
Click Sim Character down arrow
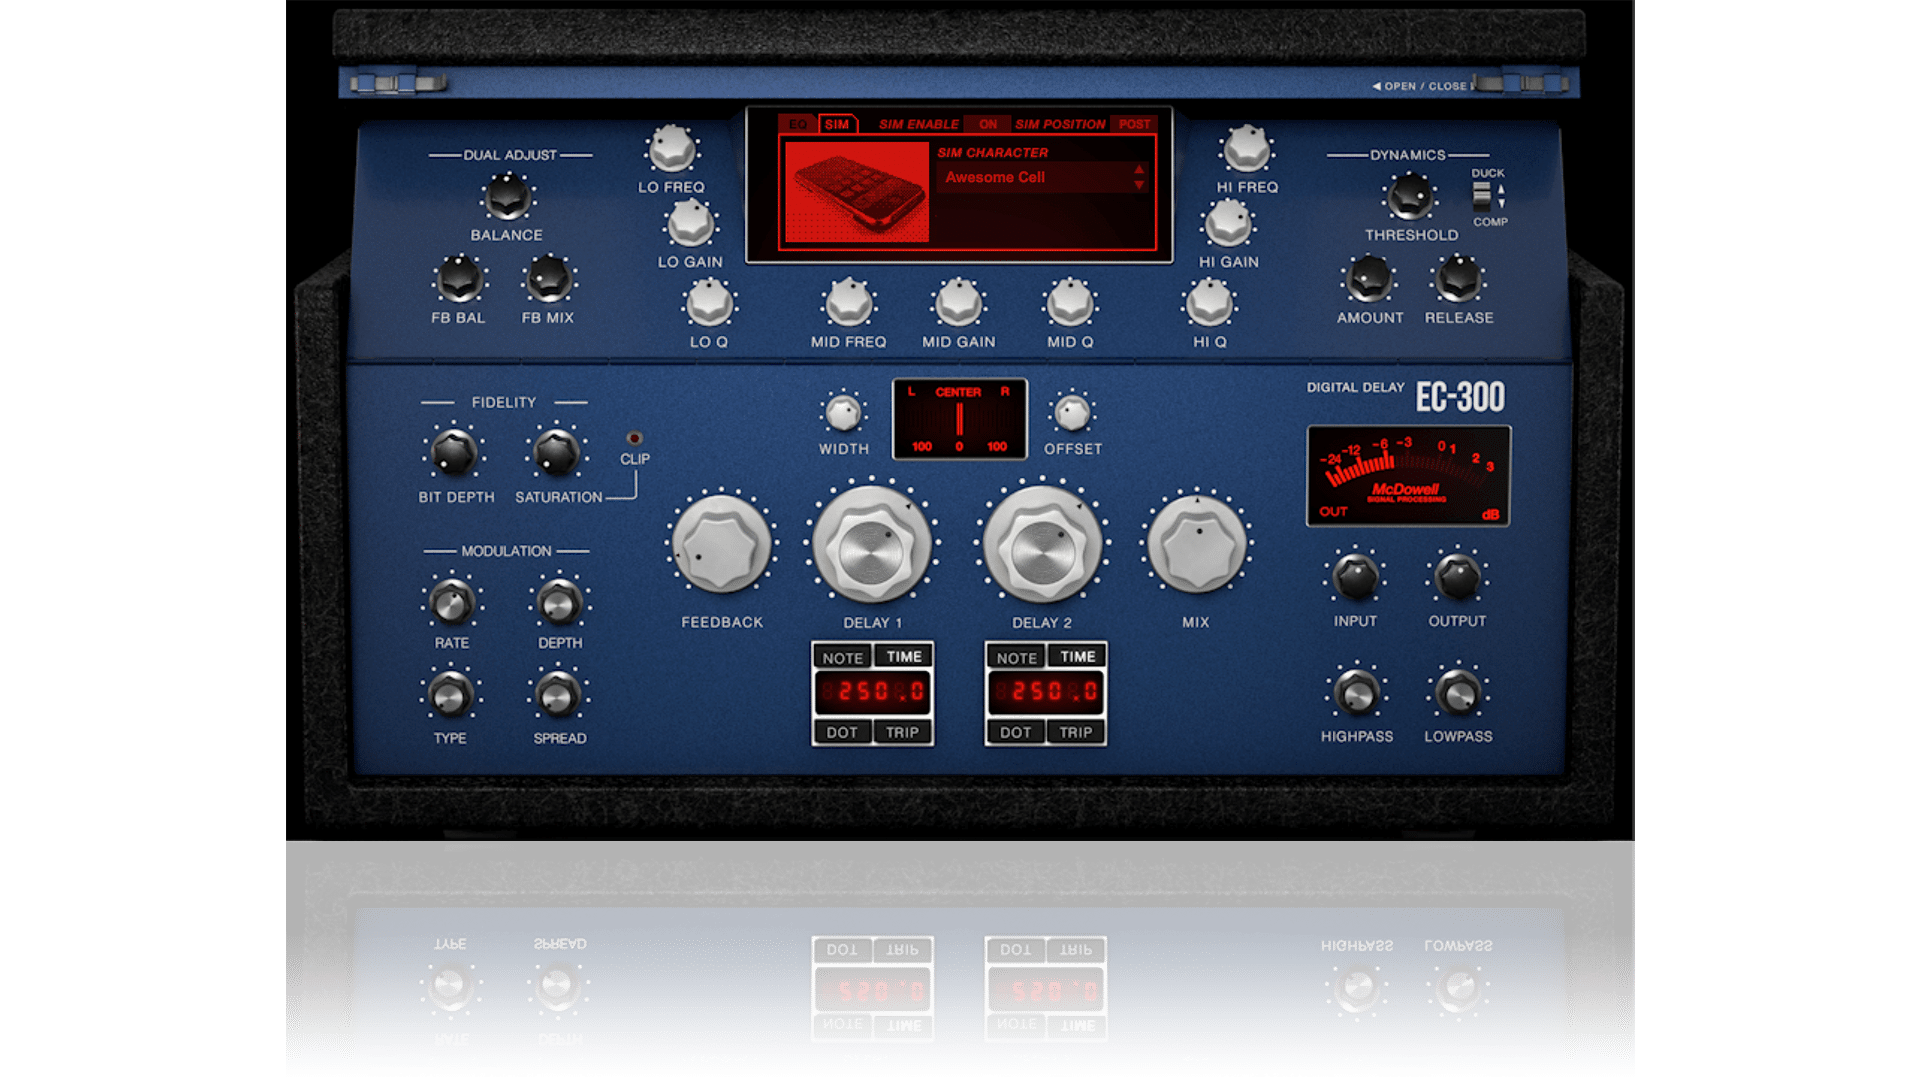coord(1138,186)
